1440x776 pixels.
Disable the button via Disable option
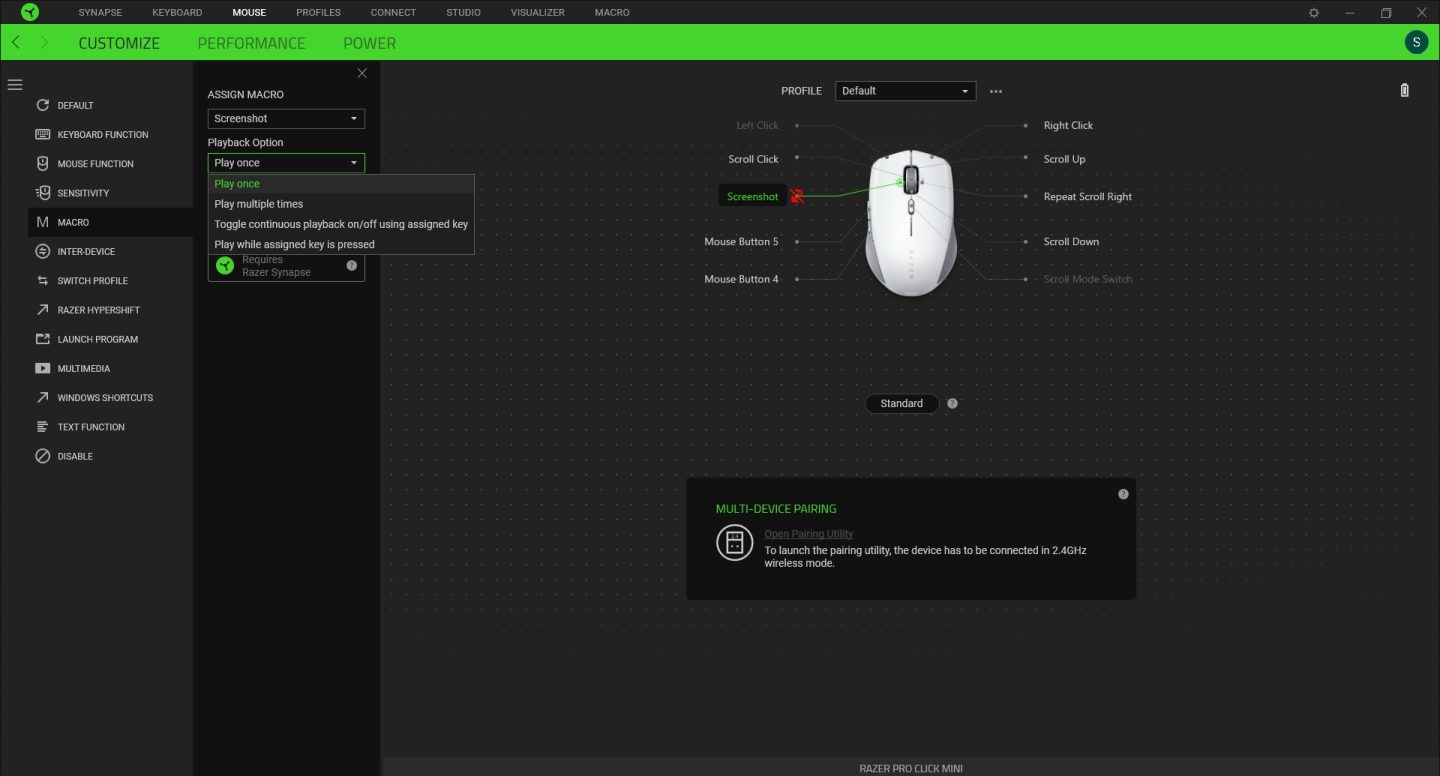pos(75,456)
